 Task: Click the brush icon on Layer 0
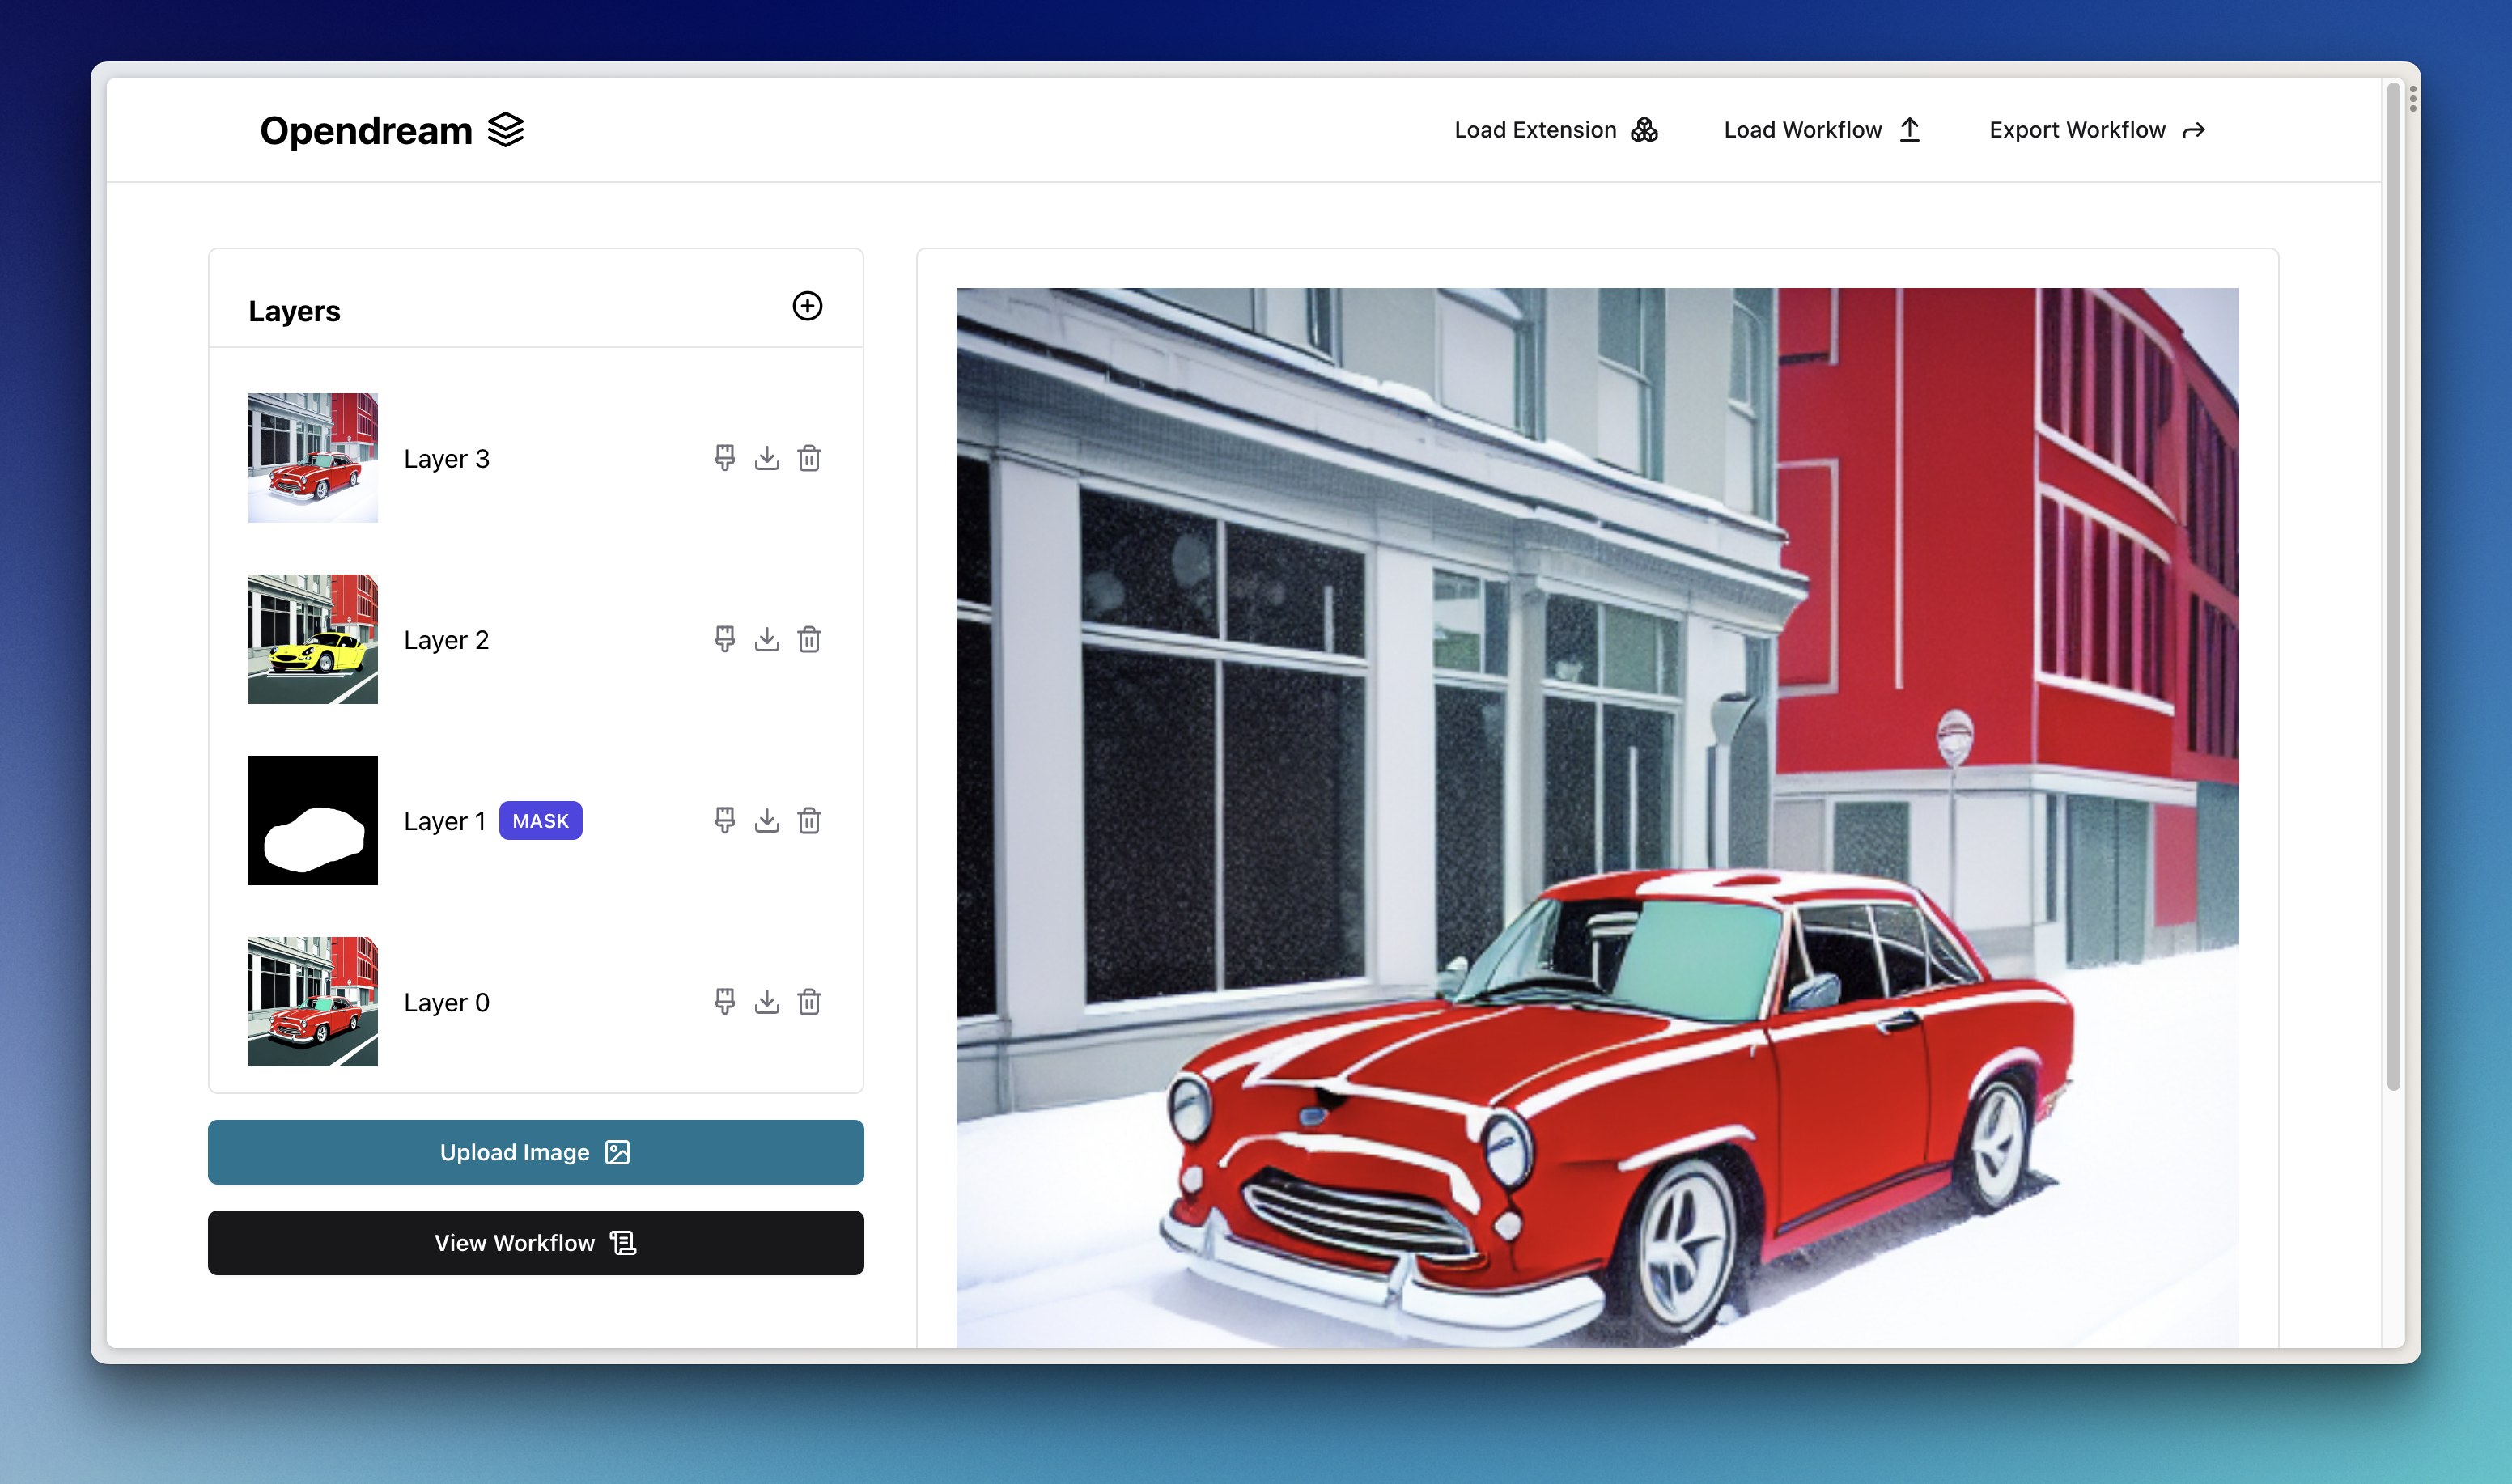[x=725, y=1002]
